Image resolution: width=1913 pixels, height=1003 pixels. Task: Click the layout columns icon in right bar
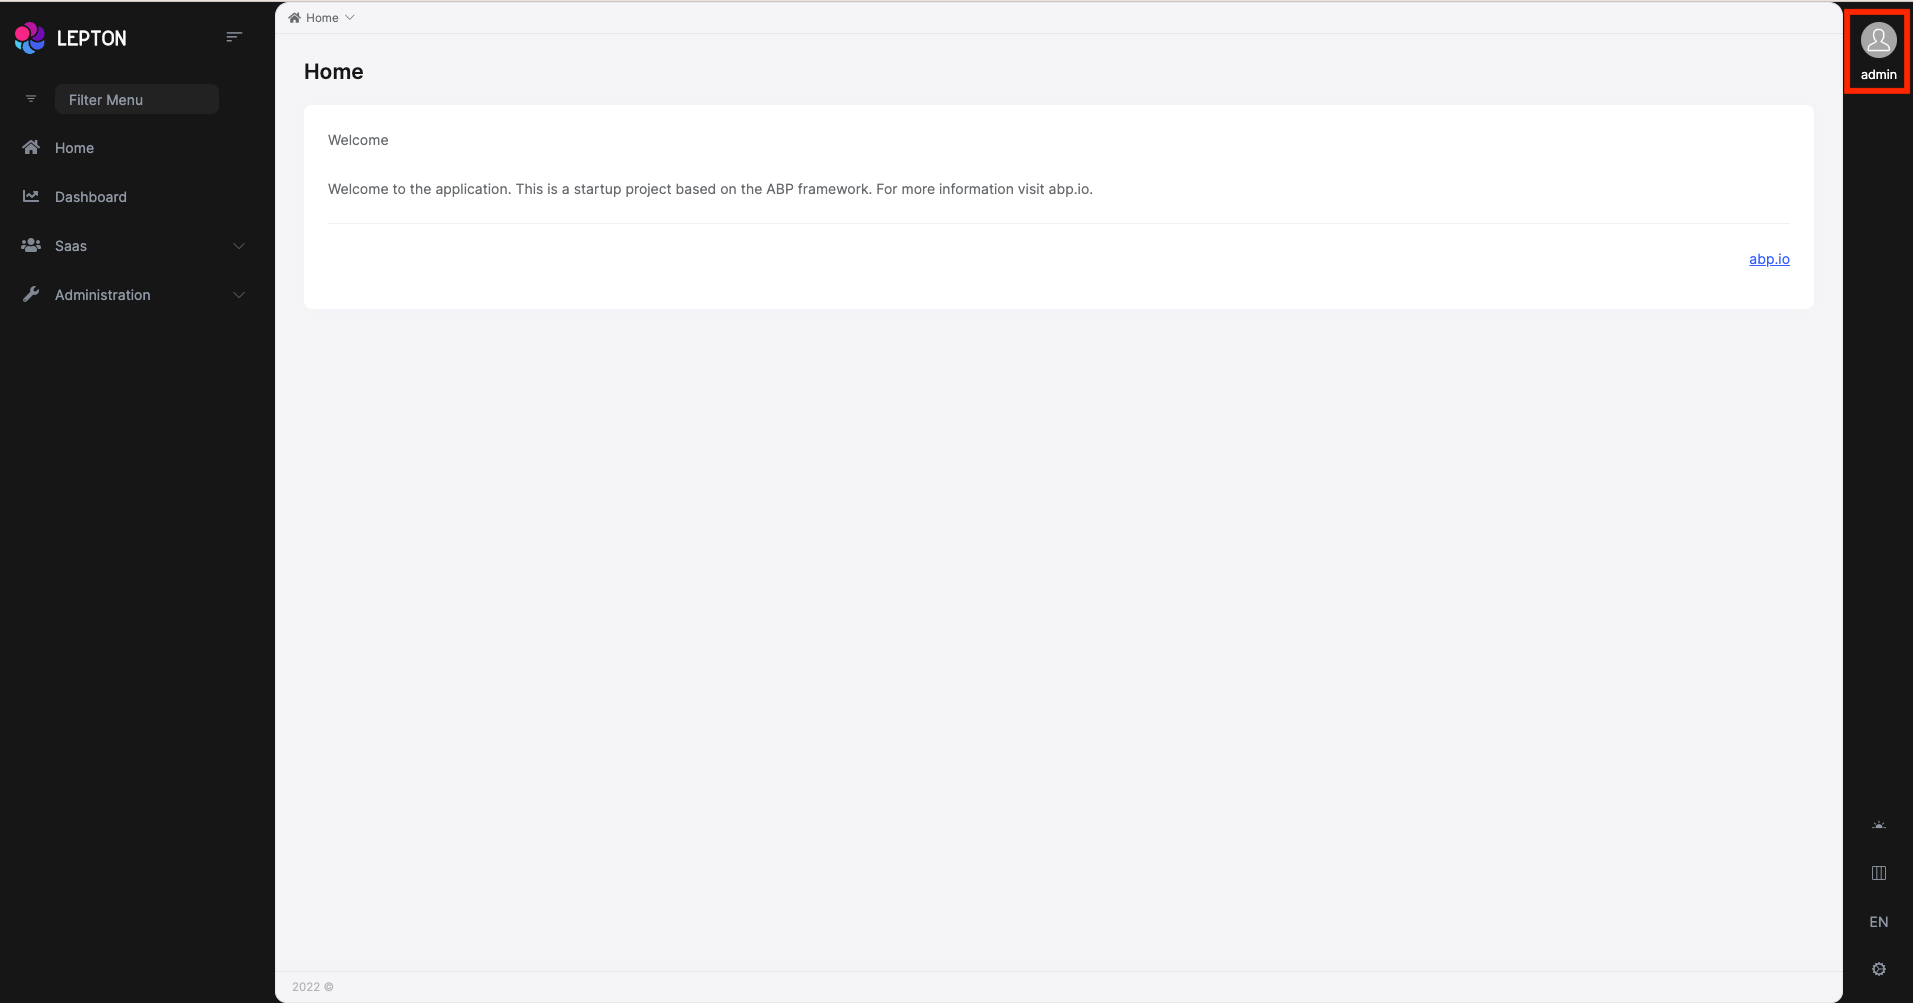[1879, 873]
